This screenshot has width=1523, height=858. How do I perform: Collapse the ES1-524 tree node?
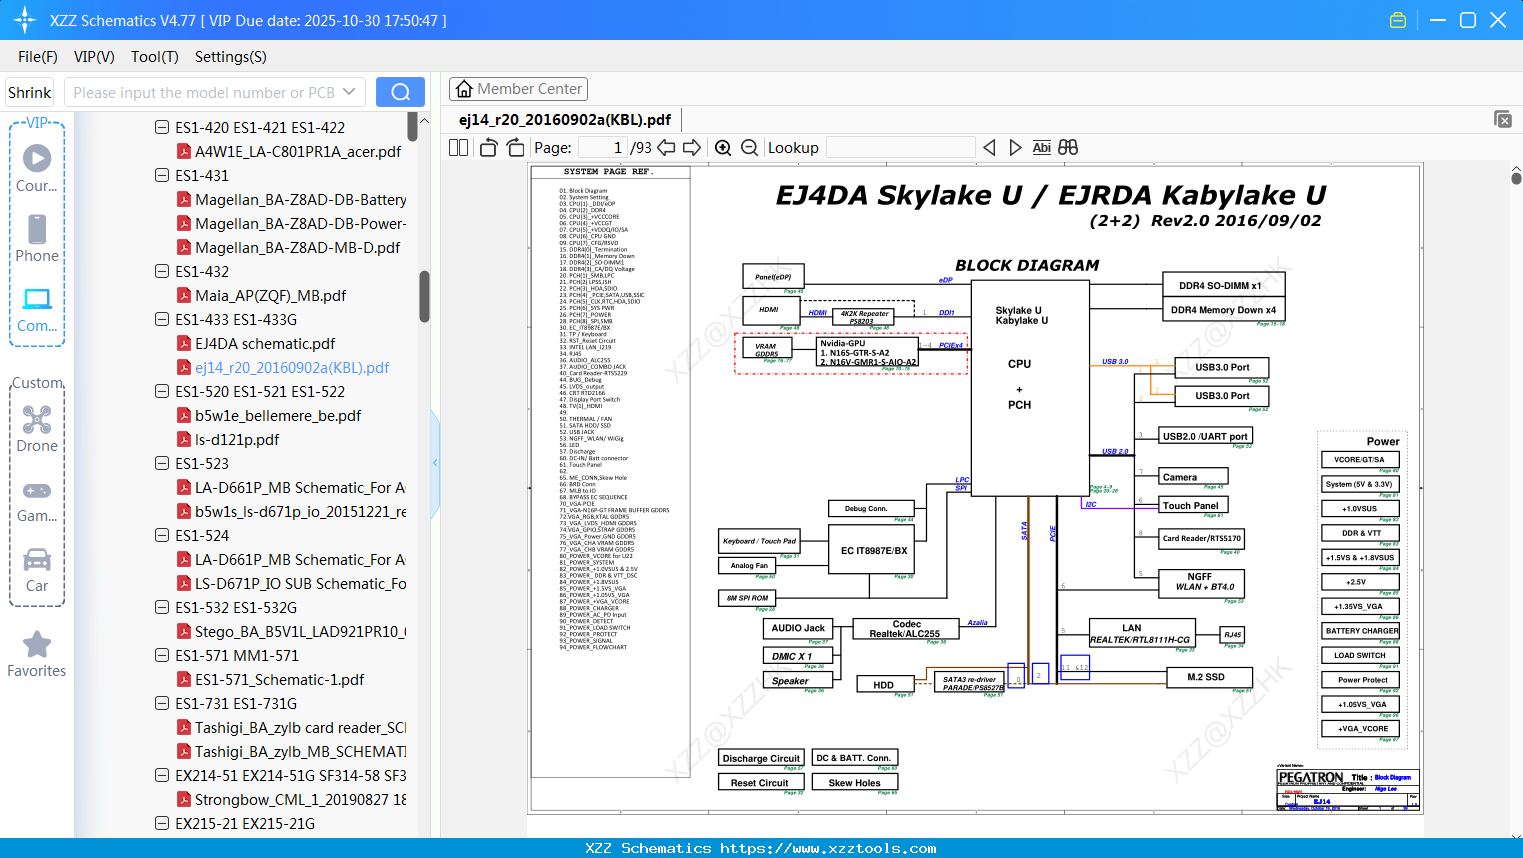coord(162,535)
